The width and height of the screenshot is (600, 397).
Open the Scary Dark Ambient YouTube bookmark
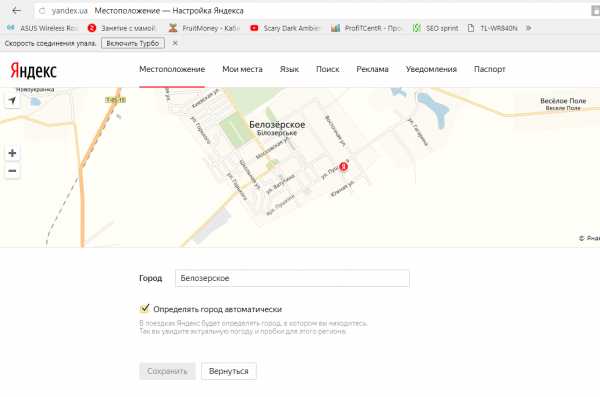[x=285, y=28]
